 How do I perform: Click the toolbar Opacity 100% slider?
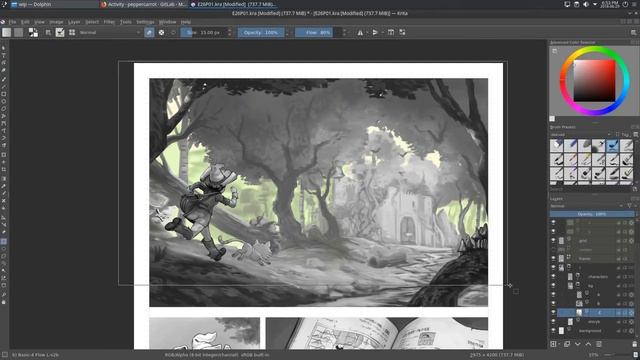(261, 32)
